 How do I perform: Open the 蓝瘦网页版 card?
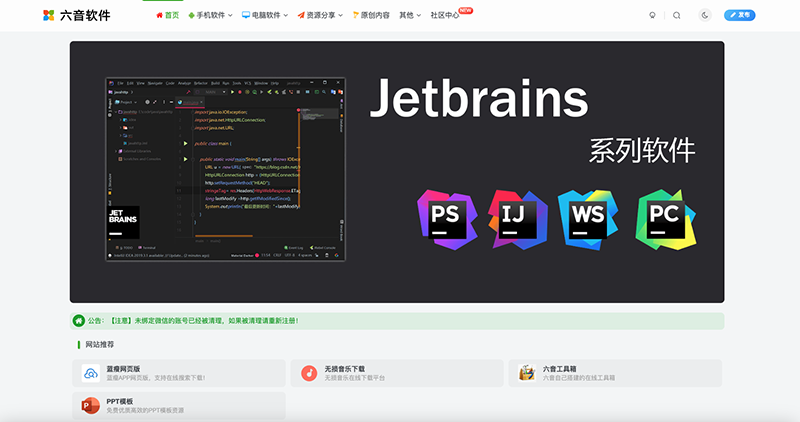click(x=179, y=373)
